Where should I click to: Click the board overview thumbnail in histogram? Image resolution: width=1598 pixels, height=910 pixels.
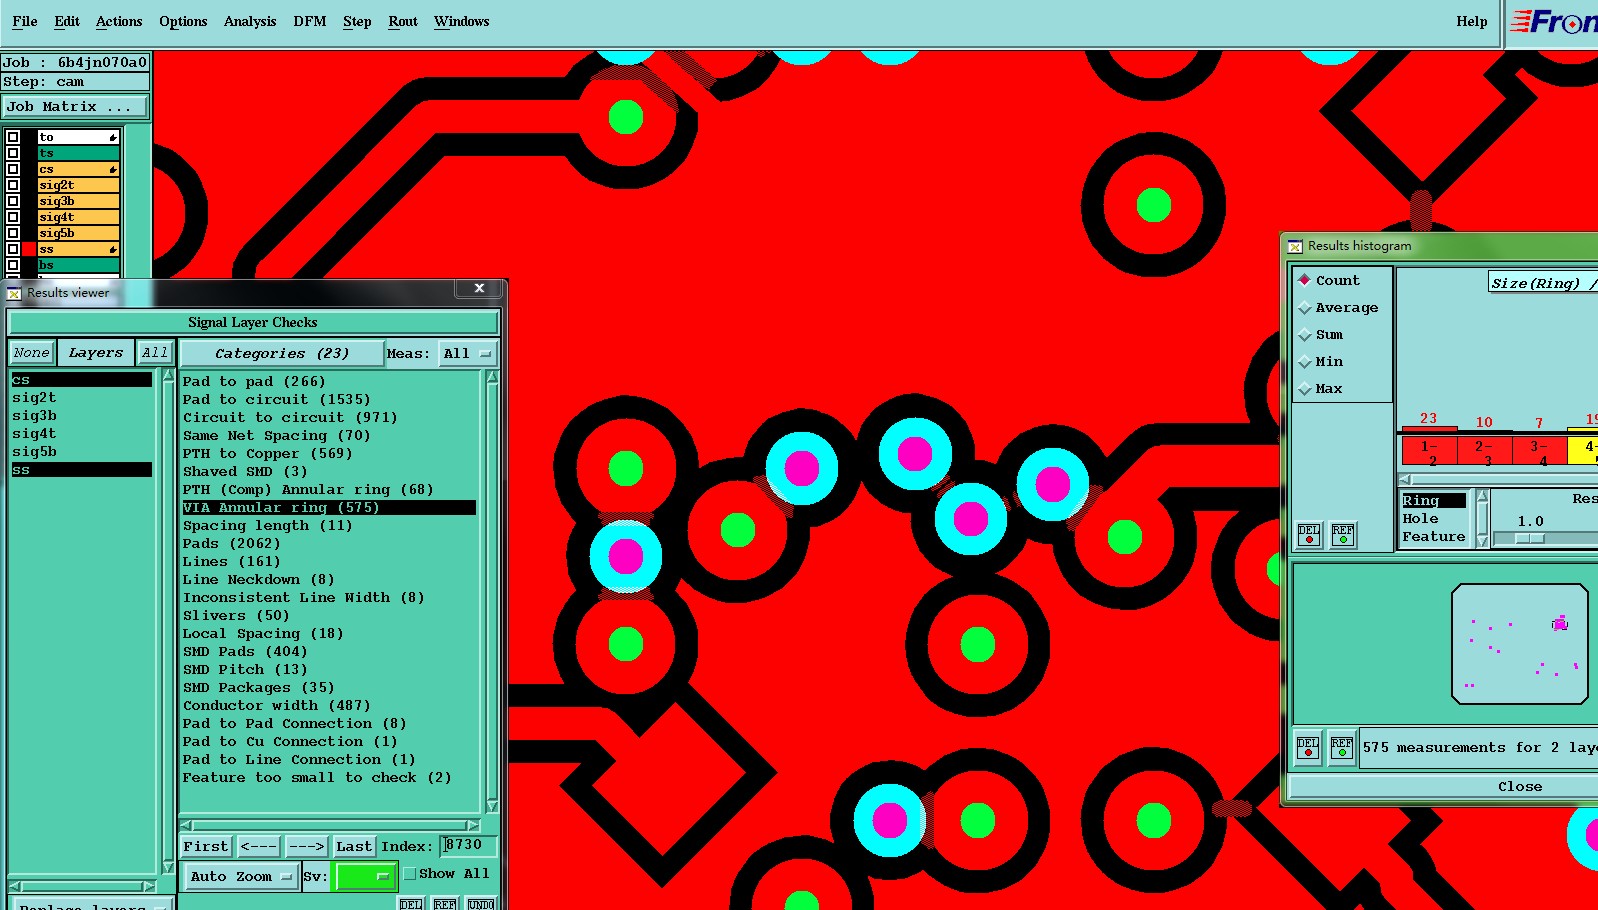1519,644
